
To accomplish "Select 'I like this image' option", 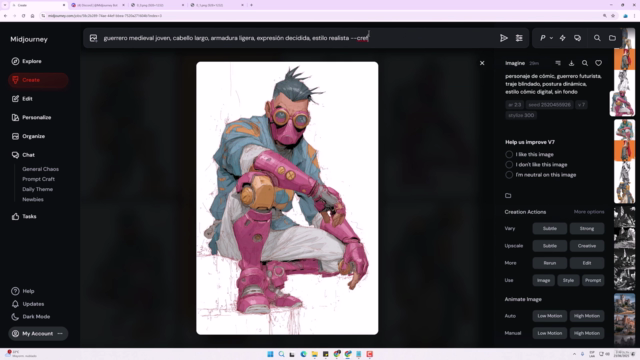I will (x=529, y=155).
